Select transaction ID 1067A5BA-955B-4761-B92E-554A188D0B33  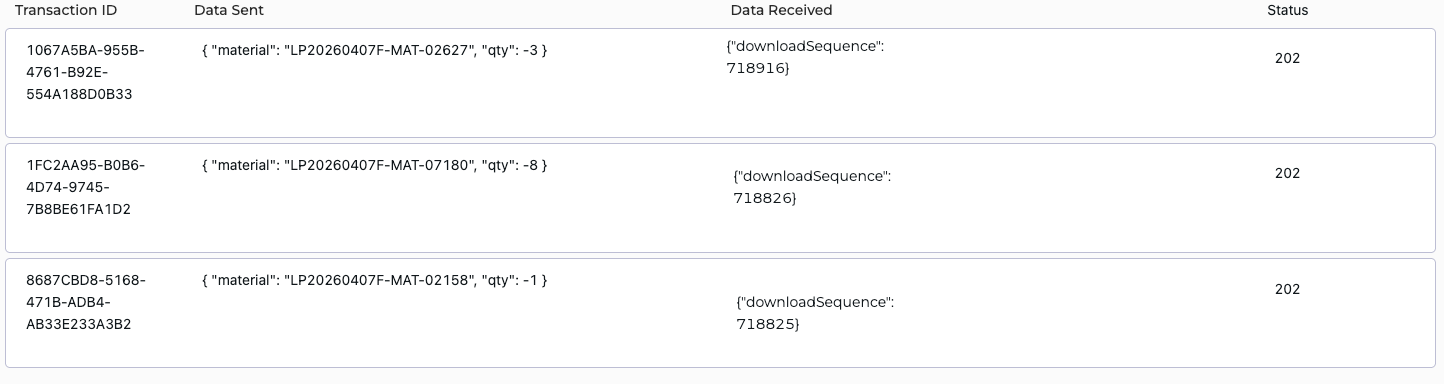[x=85, y=72]
